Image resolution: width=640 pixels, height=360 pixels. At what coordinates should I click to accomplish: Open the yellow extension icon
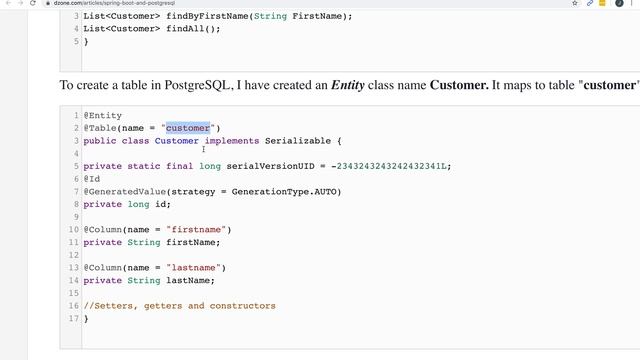(602, 3)
